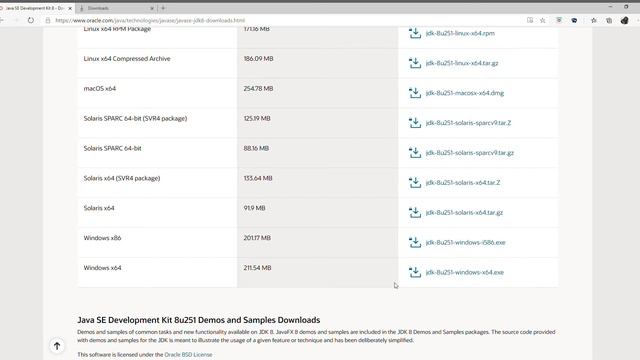640x360 pixels.
Task: Download jdk-8u251-solaris-sparcv9.tar.gz link
Action: click(469, 153)
